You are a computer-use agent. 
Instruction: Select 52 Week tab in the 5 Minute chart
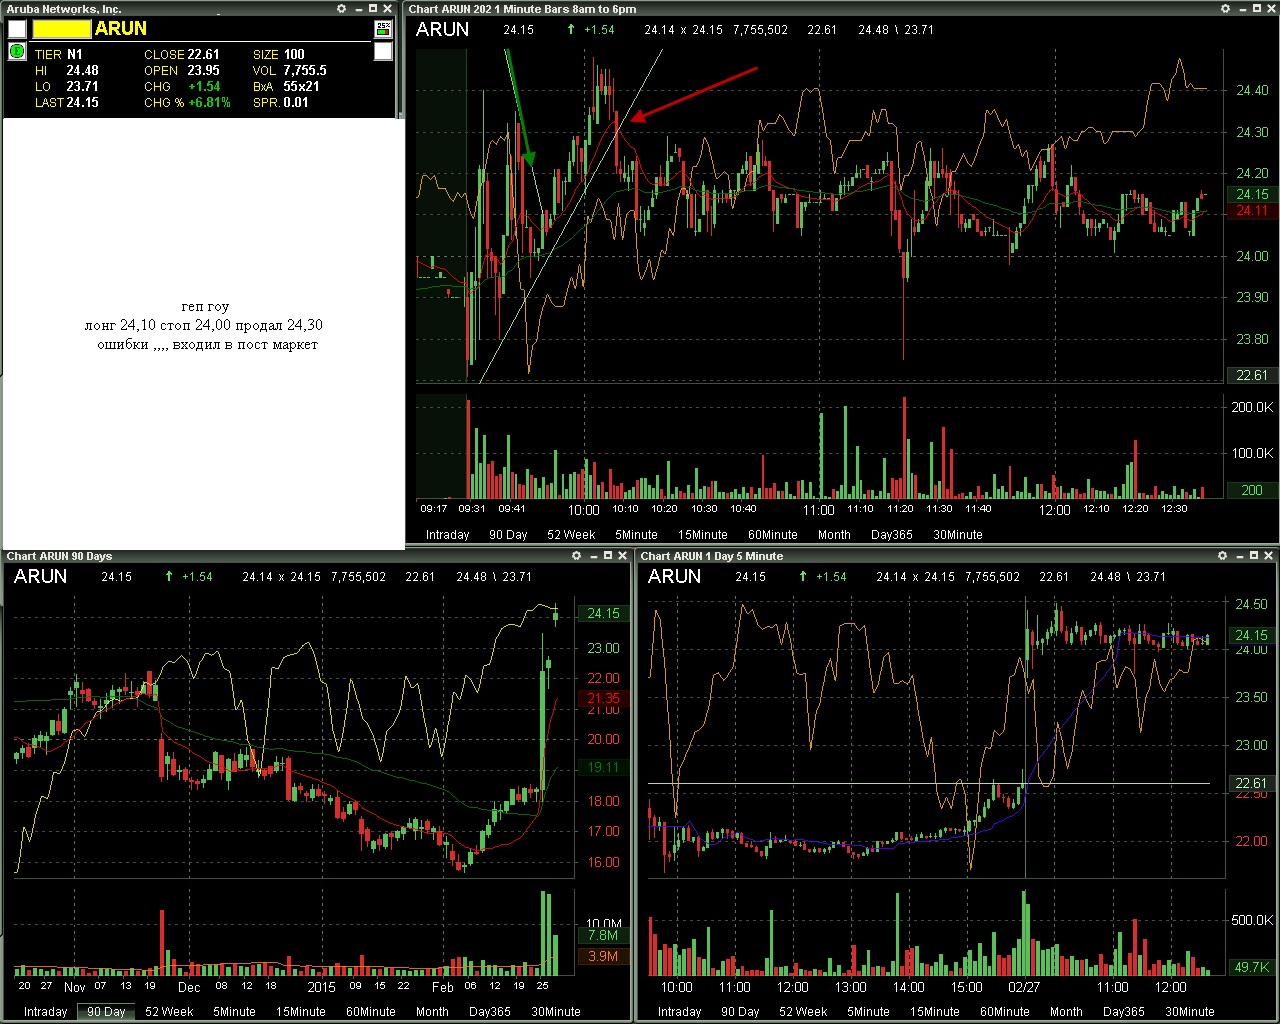click(803, 1012)
